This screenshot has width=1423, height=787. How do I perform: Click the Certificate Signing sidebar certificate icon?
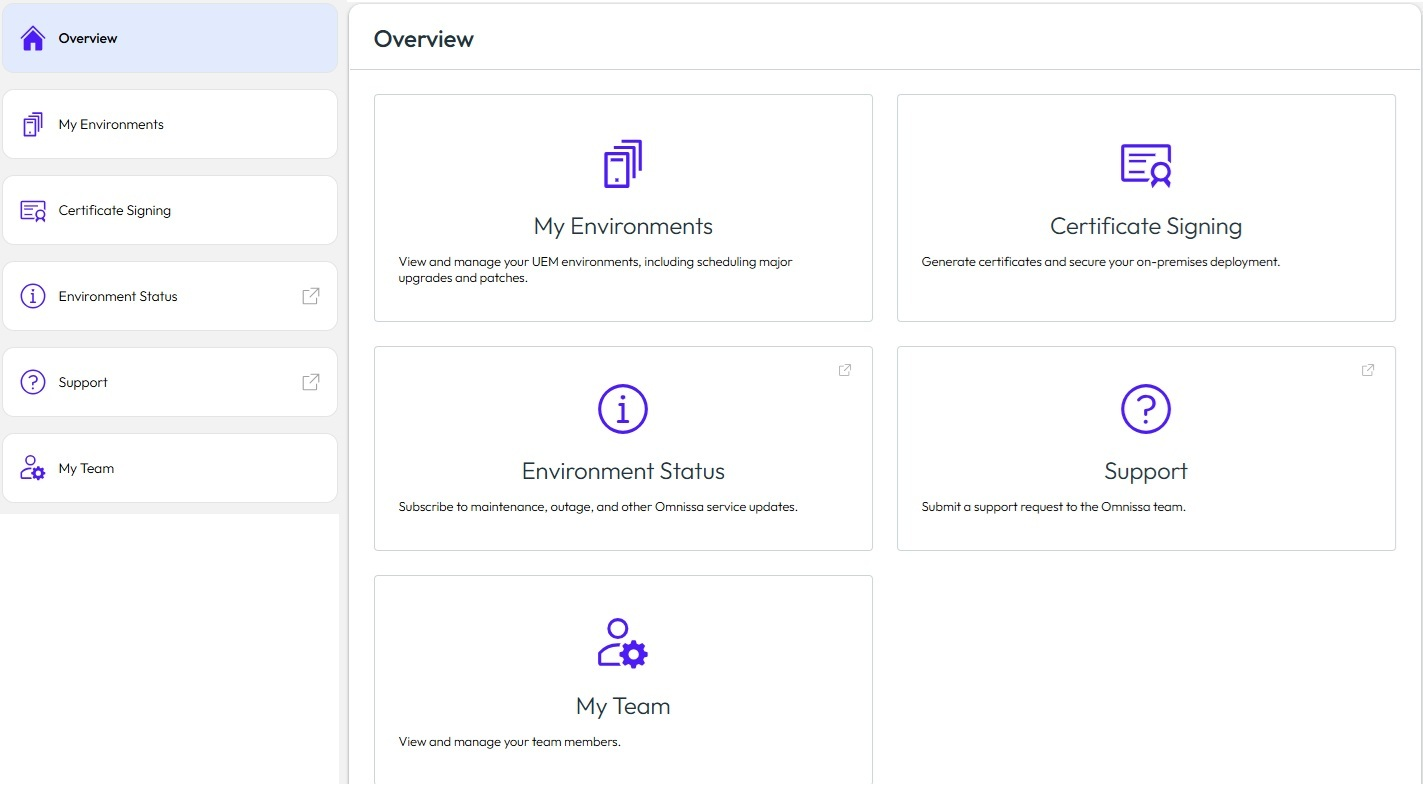click(x=33, y=210)
